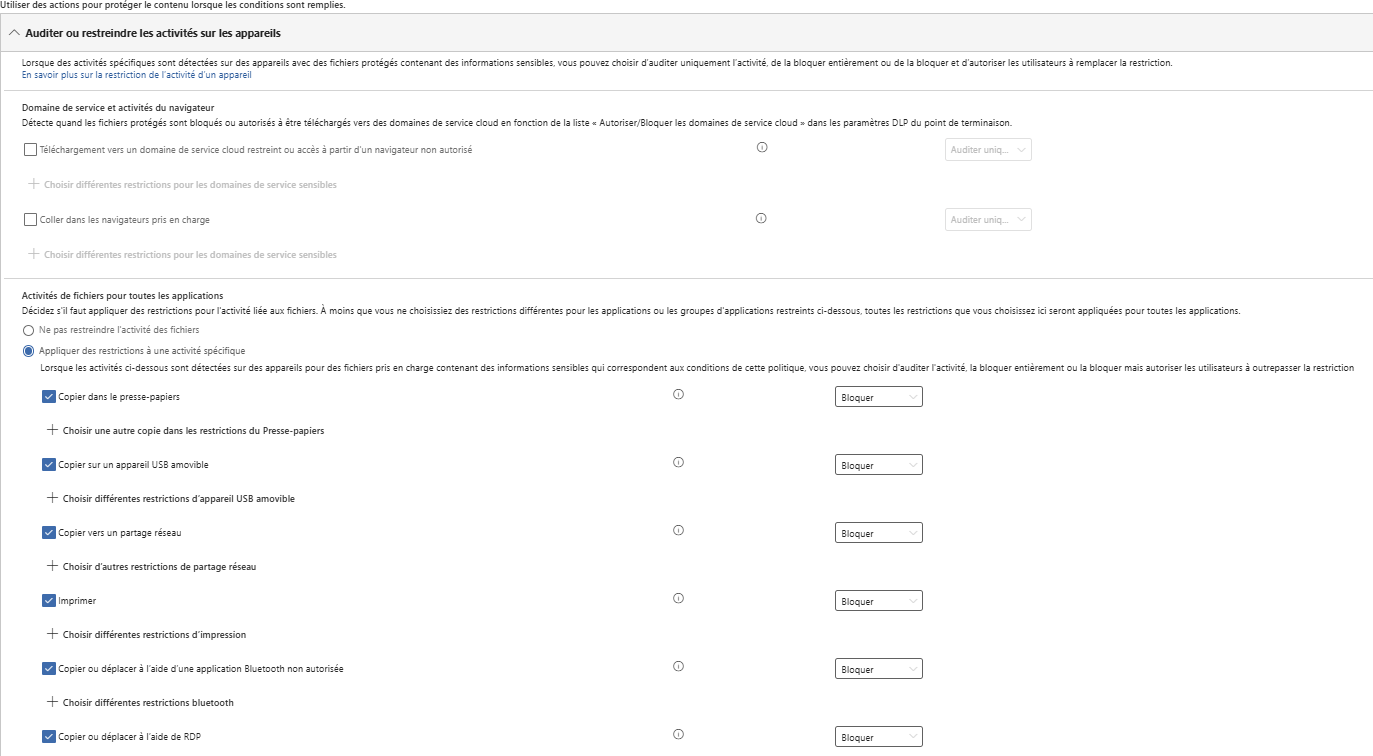The width and height of the screenshot is (1373, 756).
Task: Uncheck the Imprimer checkbox
Action: pos(49,601)
